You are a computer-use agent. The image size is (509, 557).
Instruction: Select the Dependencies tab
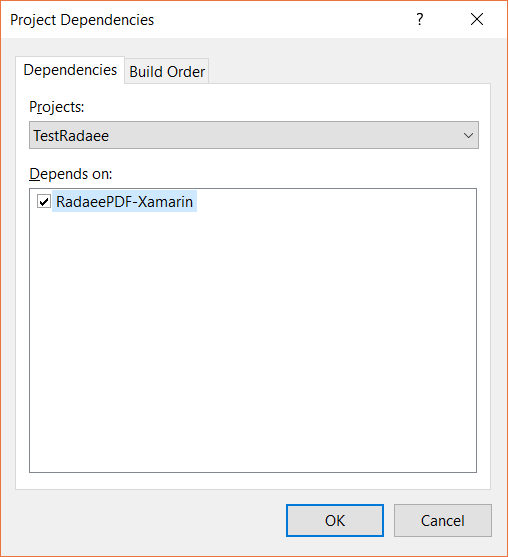coord(70,70)
